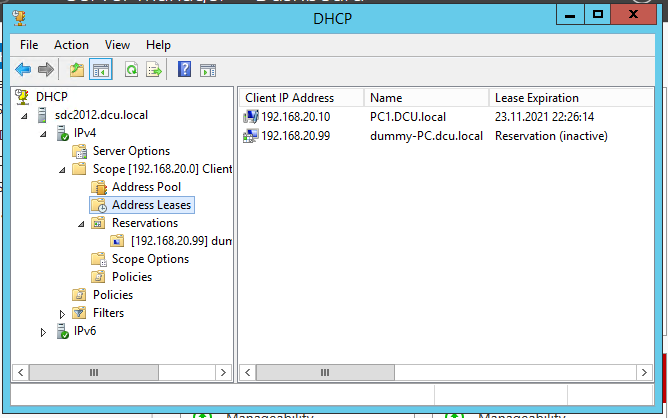Click the tree pane horizontal scrollbar right arrow
The image size is (668, 418).
(225, 372)
